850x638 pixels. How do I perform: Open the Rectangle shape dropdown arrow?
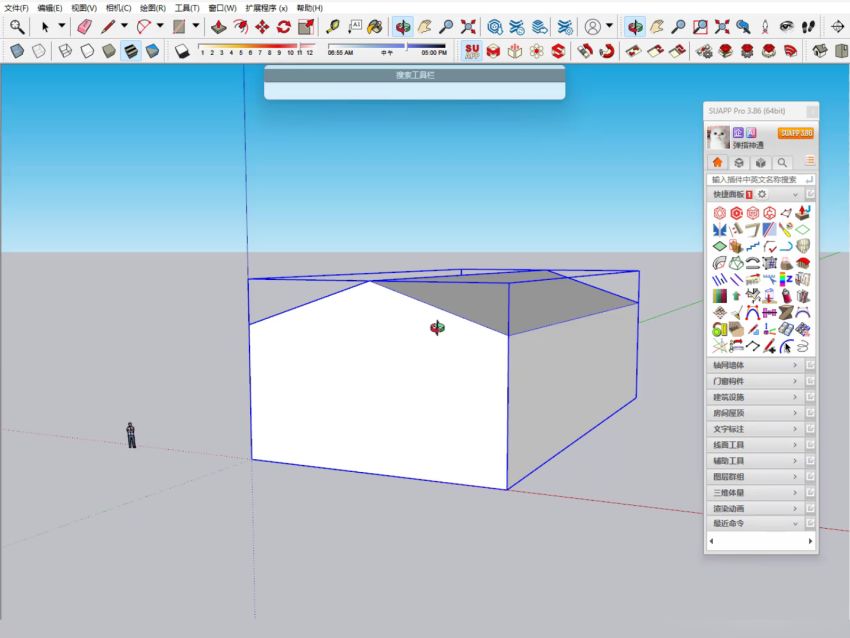[196, 26]
